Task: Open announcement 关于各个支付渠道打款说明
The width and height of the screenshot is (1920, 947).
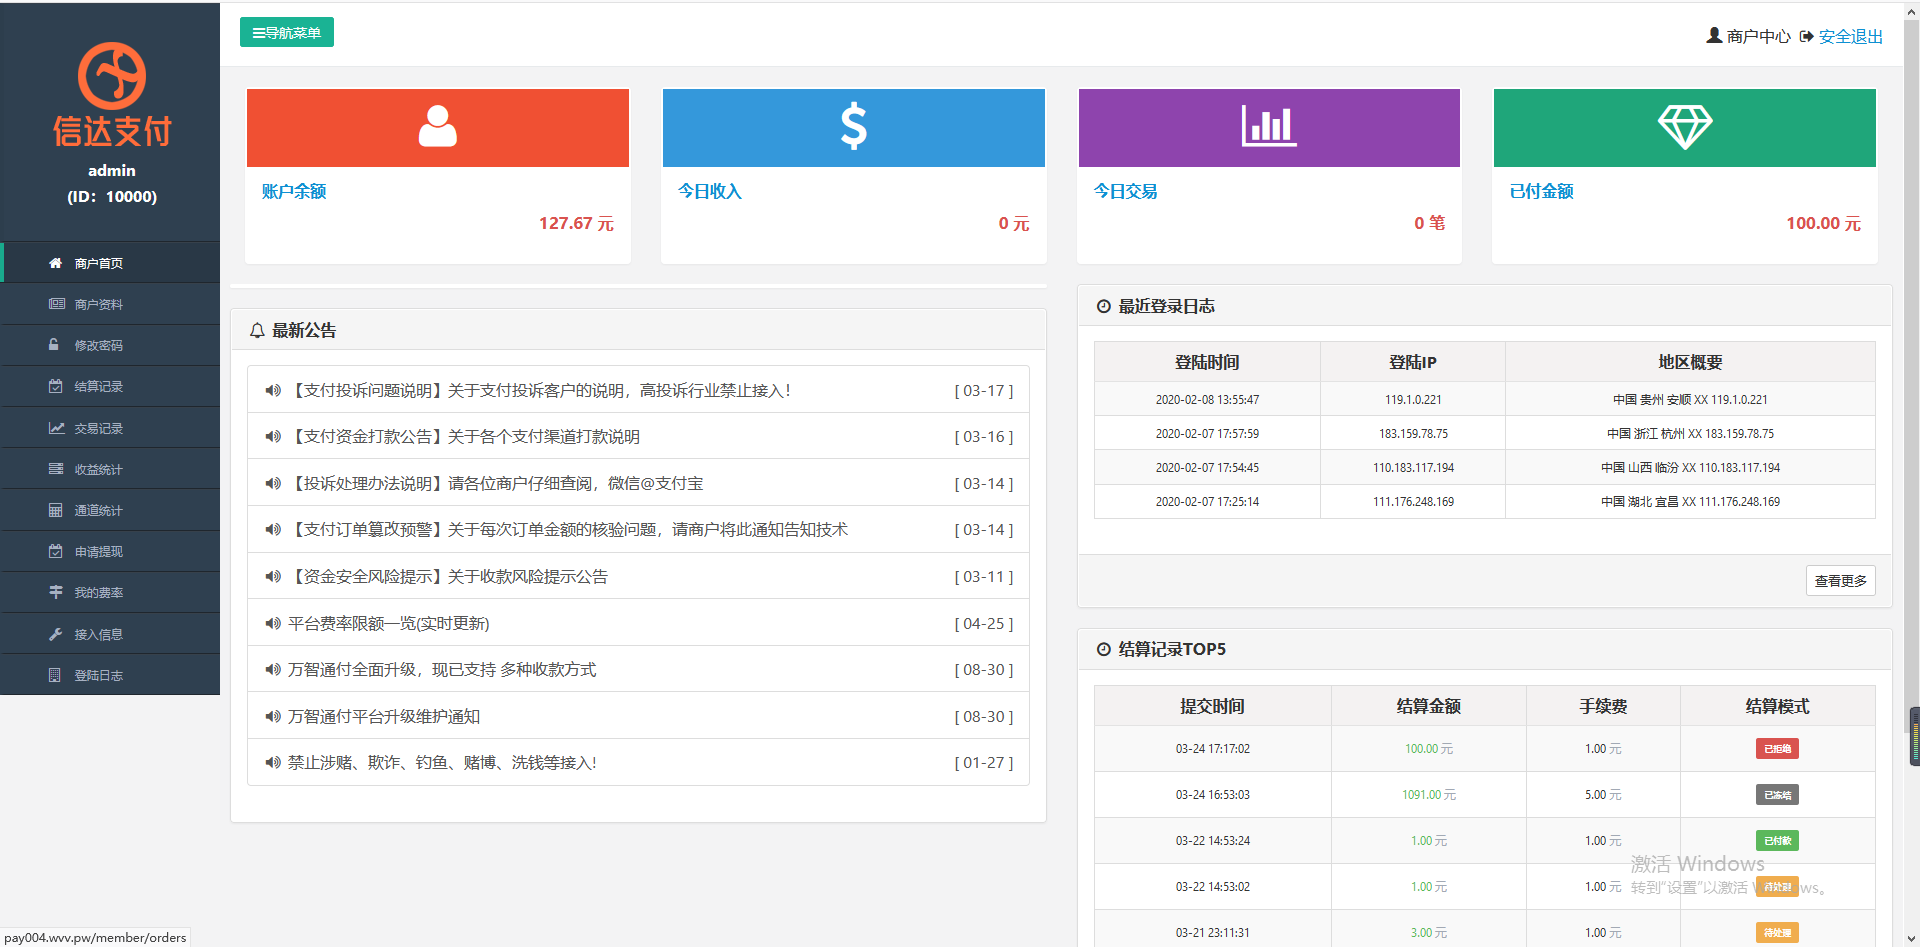Action: (638, 436)
